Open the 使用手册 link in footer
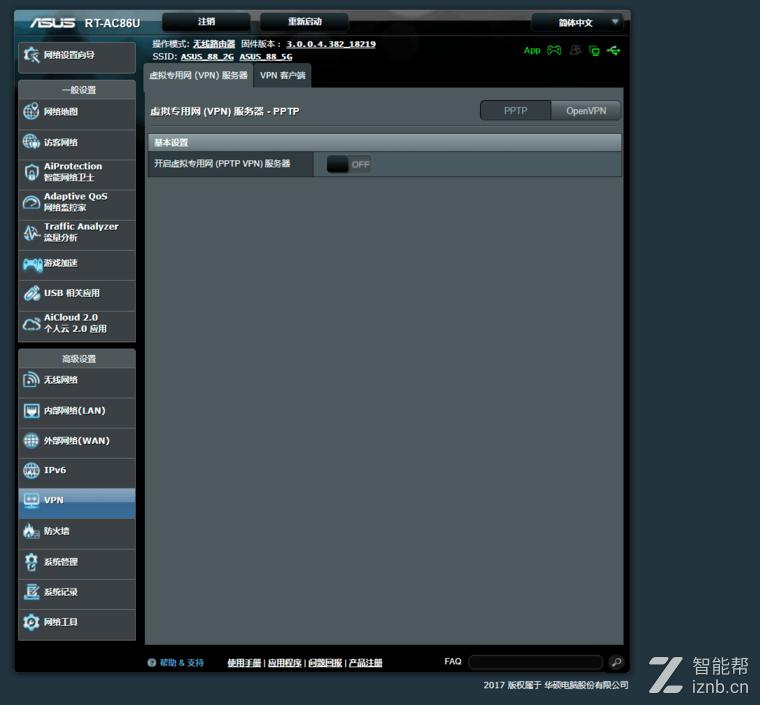The height and width of the screenshot is (705, 760). [244, 663]
